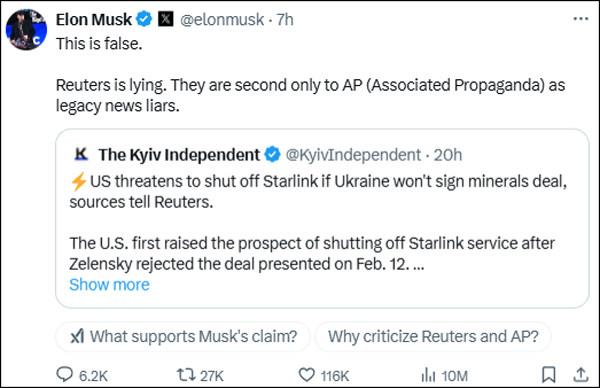The width and height of the screenshot is (600, 388).
Task: Click Elon Musk's blue verified badge
Action: (x=144, y=19)
